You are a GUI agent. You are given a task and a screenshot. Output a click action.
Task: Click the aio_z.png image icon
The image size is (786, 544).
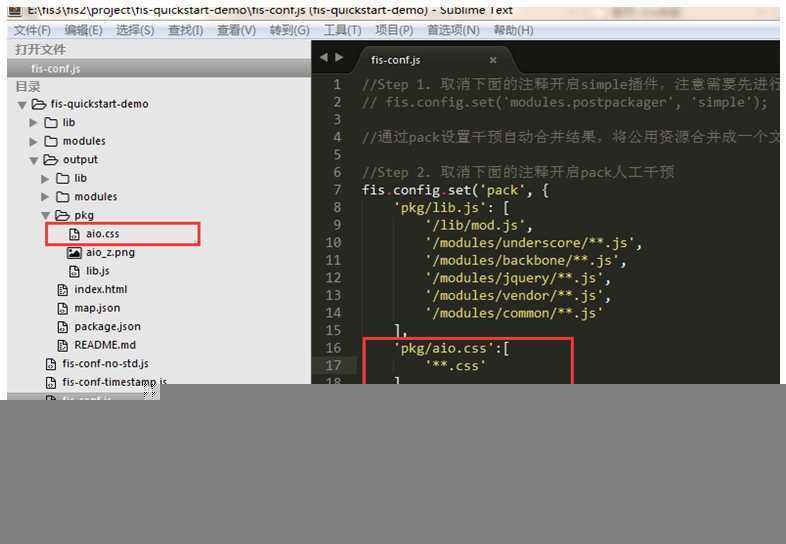(x=74, y=253)
